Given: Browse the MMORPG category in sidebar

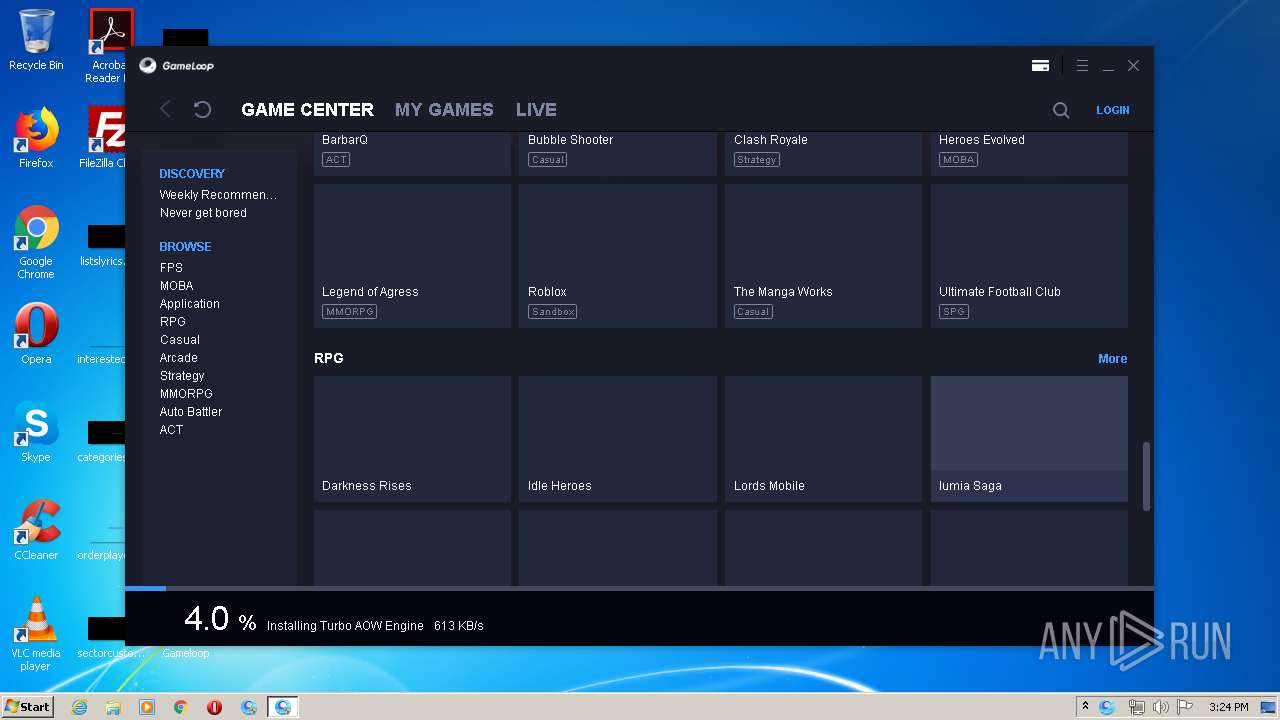Looking at the screenshot, I should [x=186, y=394].
